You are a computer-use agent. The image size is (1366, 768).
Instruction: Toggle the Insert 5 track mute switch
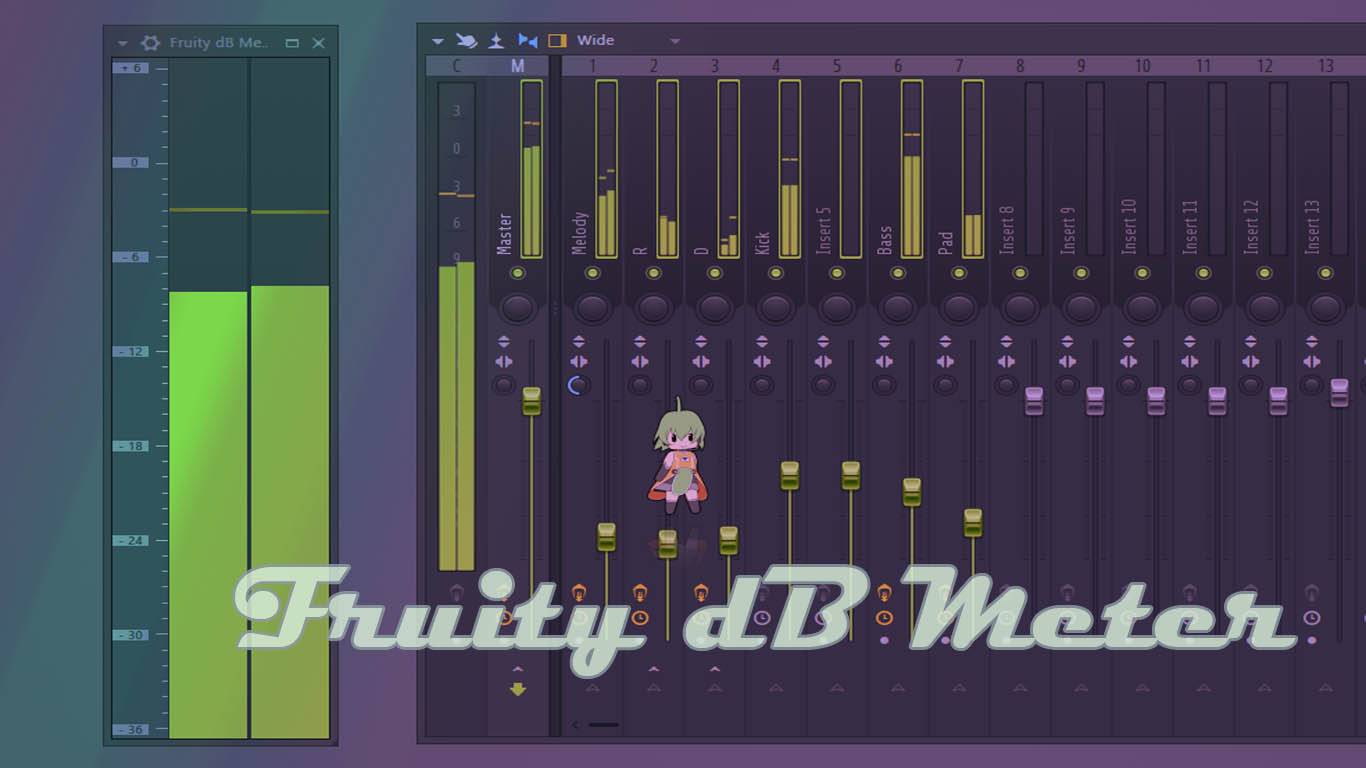[x=837, y=273]
